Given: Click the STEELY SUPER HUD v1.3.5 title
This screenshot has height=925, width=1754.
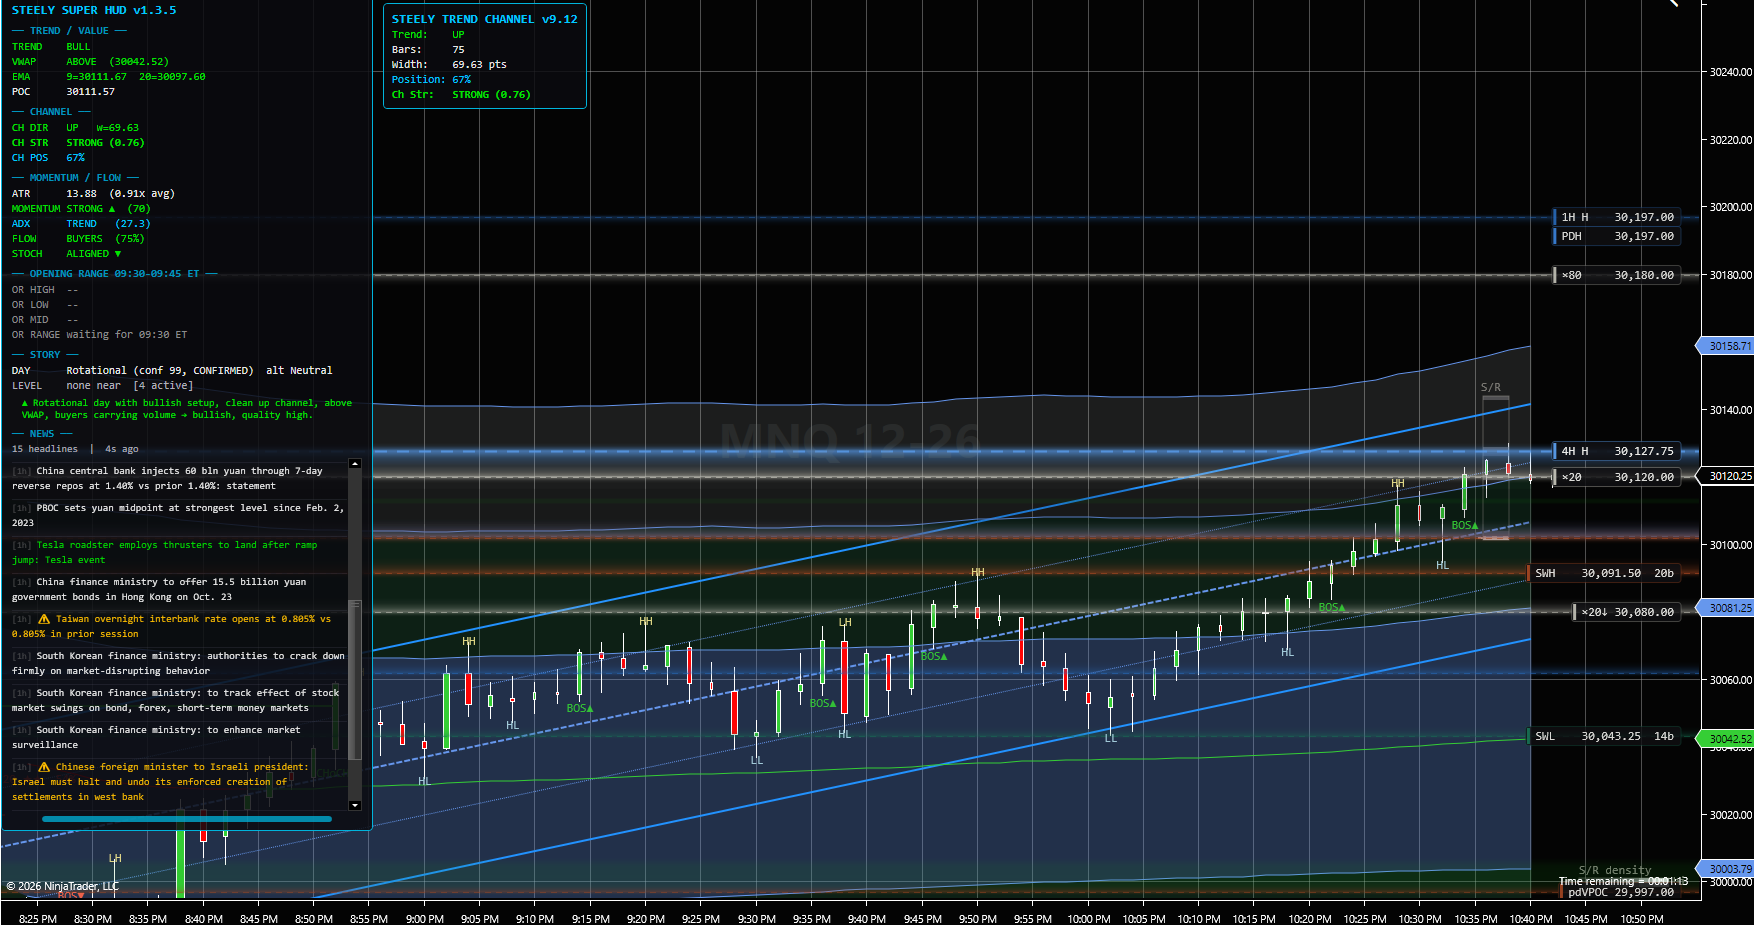Looking at the screenshot, I should click(94, 10).
